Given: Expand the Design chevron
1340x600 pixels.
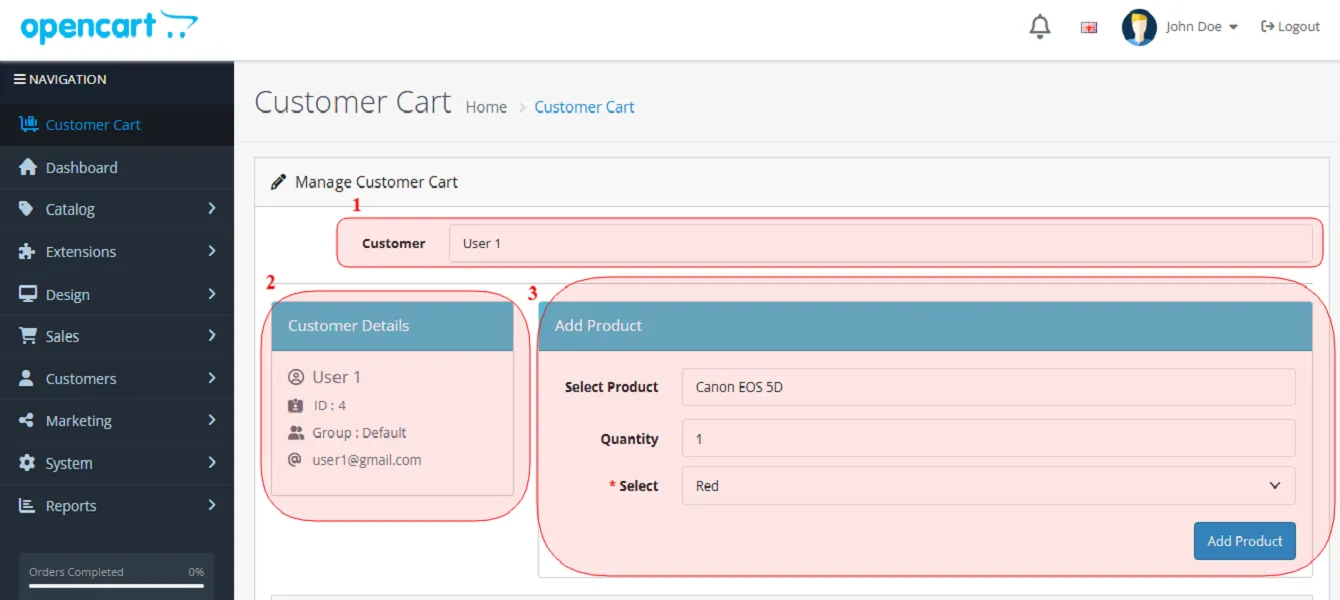Looking at the screenshot, I should [x=212, y=294].
